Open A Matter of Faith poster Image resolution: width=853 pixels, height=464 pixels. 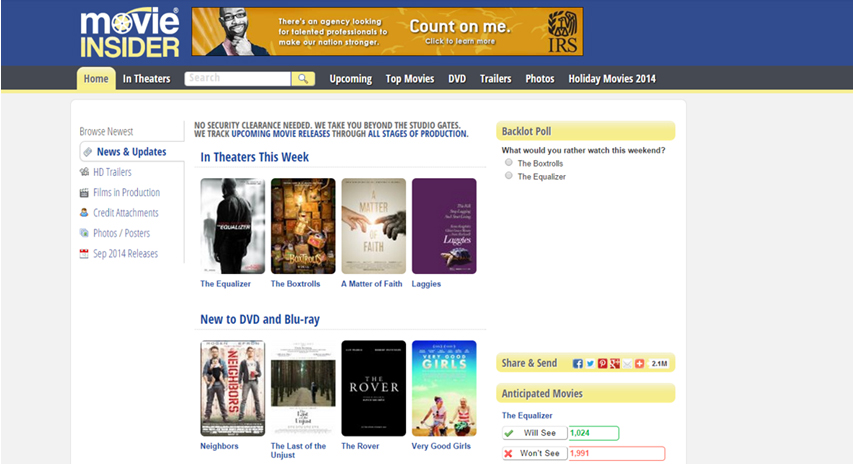373,226
